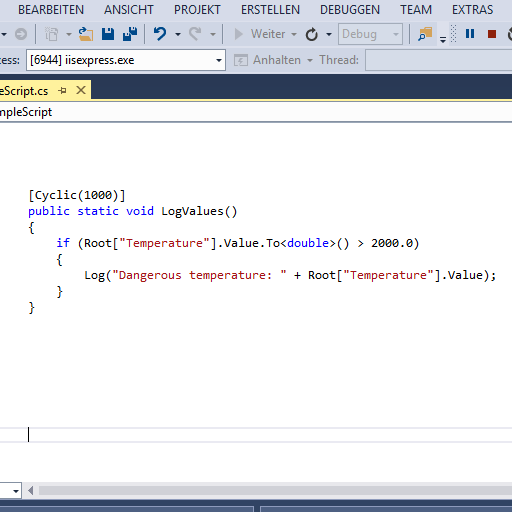Image resolution: width=512 pixels, height=512 pixels.
Task: Click the Find in Files icon
Action: pyautogui.click(x=425, y=34)
